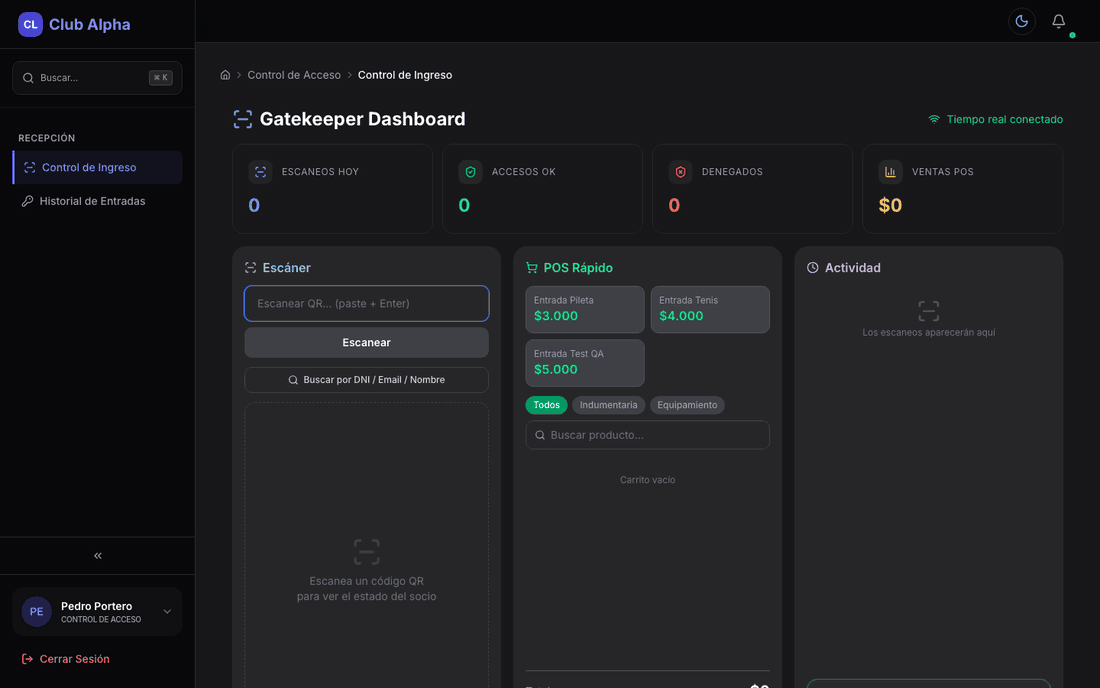
Task: Click the Gatekeeper Dashboard heading
Action: pos(362,119)
